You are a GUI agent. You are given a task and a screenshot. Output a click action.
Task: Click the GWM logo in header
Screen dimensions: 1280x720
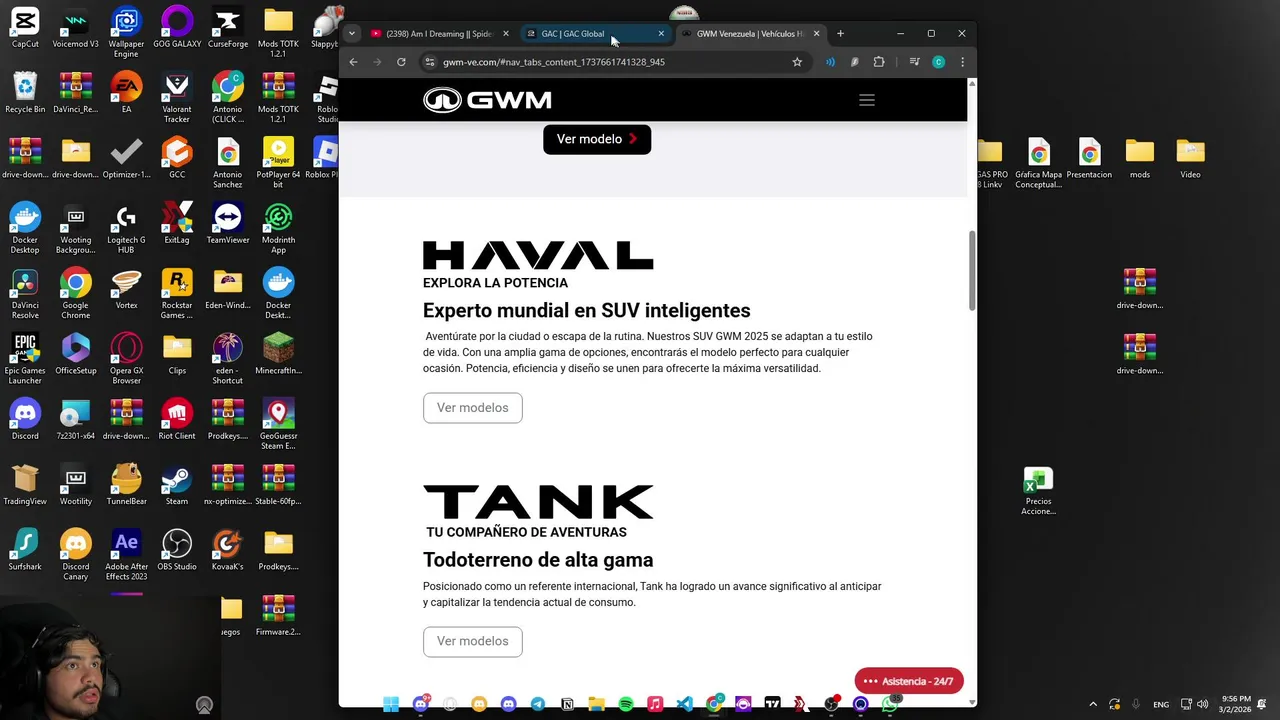pyautogui.click(x=487, y=100)
